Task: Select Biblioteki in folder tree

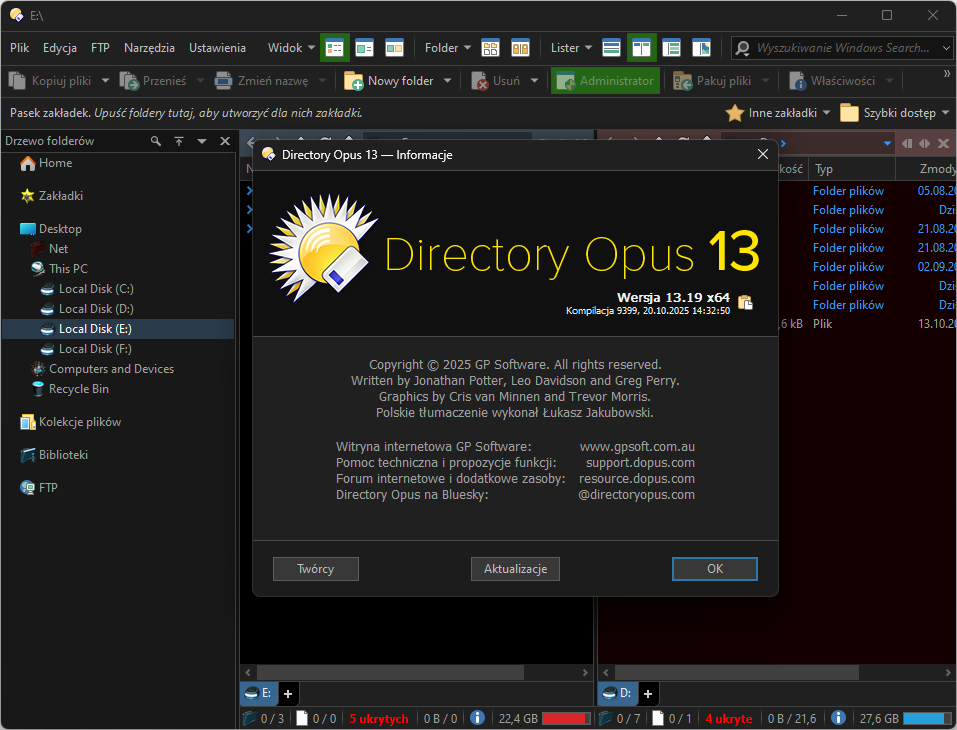Action: pyautogui.click(x=54, y=455)
